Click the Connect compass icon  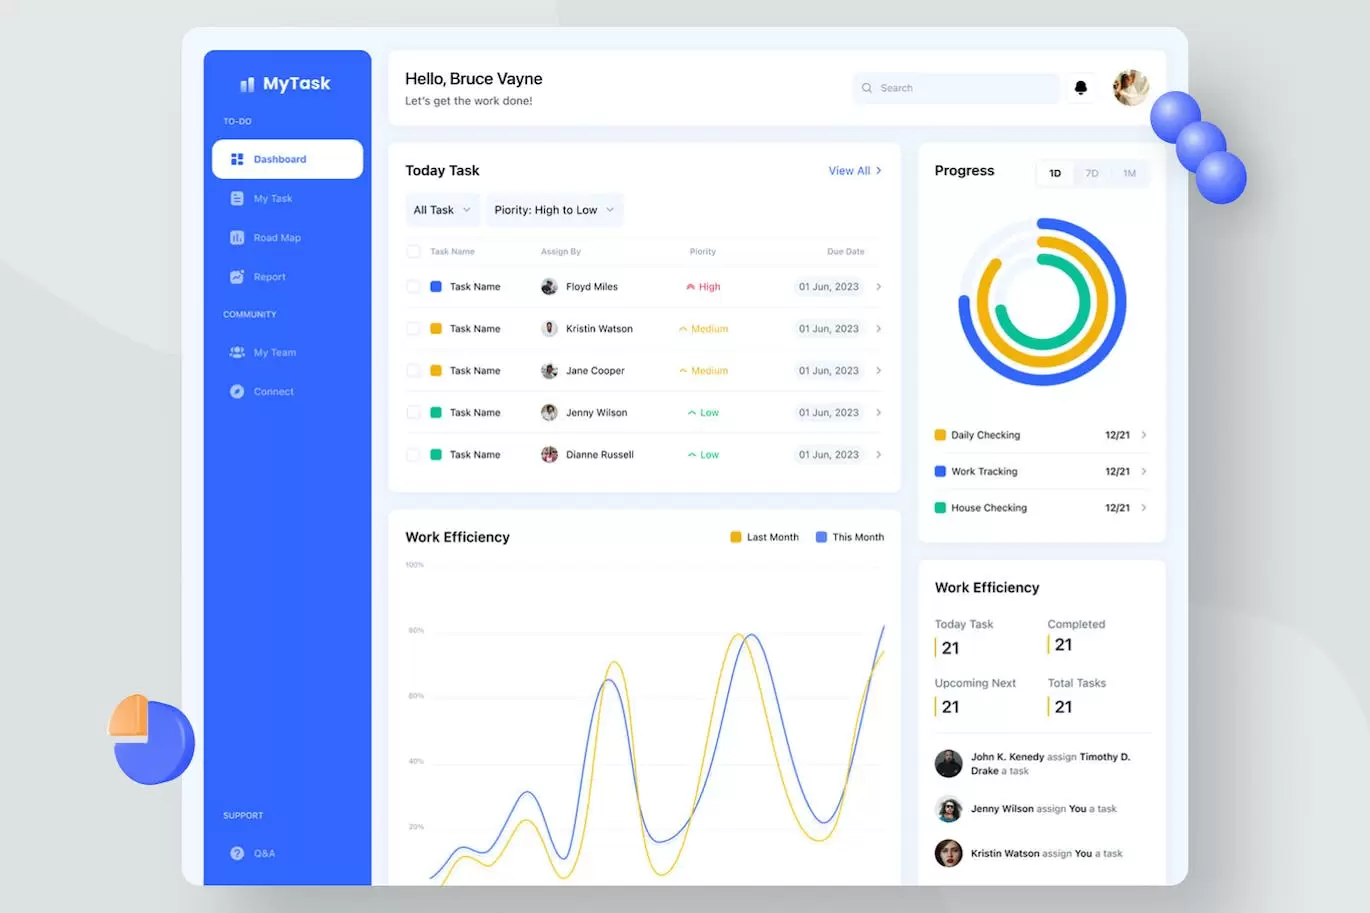(x=237, y=392)
